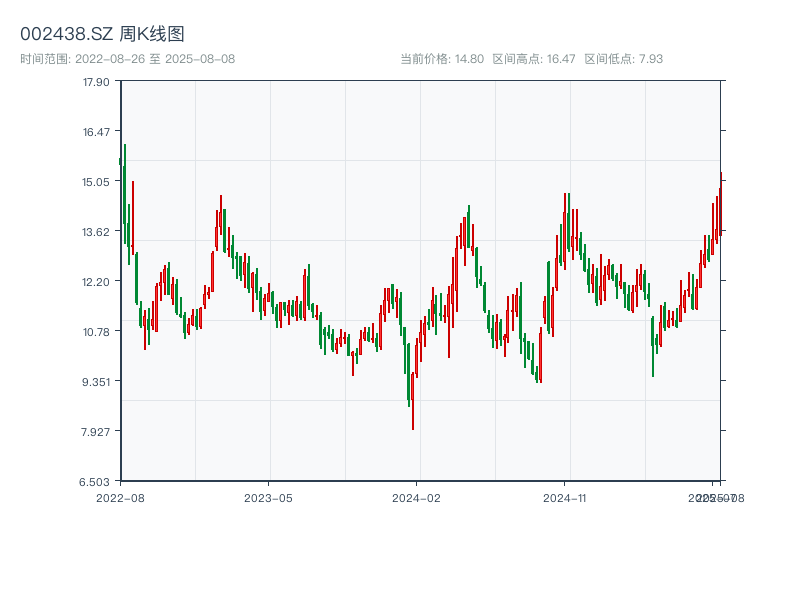Image resolution: width=800 pixels, height=600 pixels.
Task: Click the y-axis label 6.503
Action: tap(95, 482)
